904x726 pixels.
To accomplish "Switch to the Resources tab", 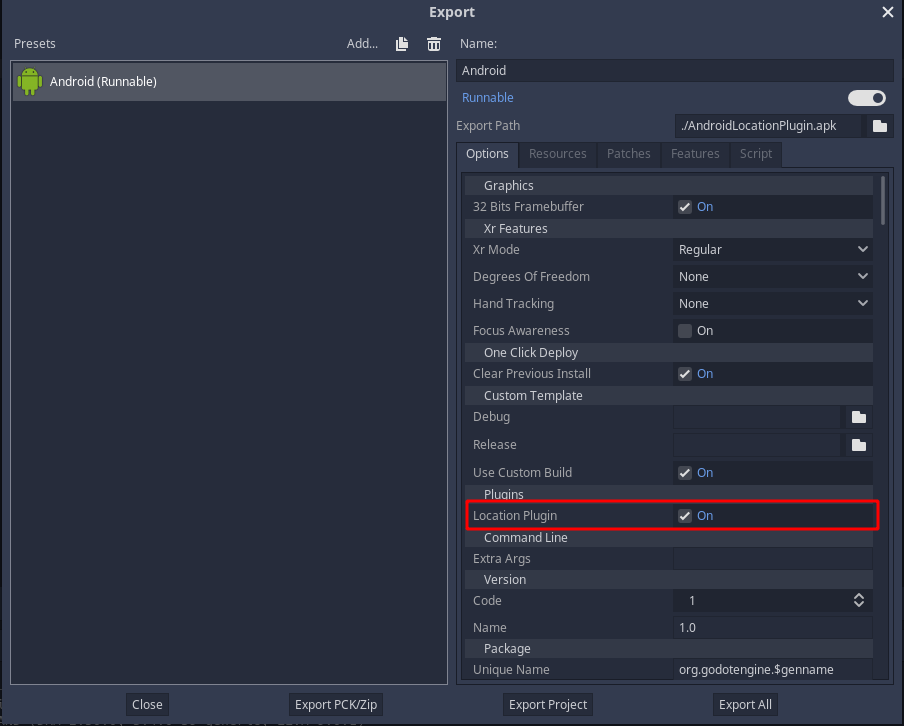I will point(557,154).
